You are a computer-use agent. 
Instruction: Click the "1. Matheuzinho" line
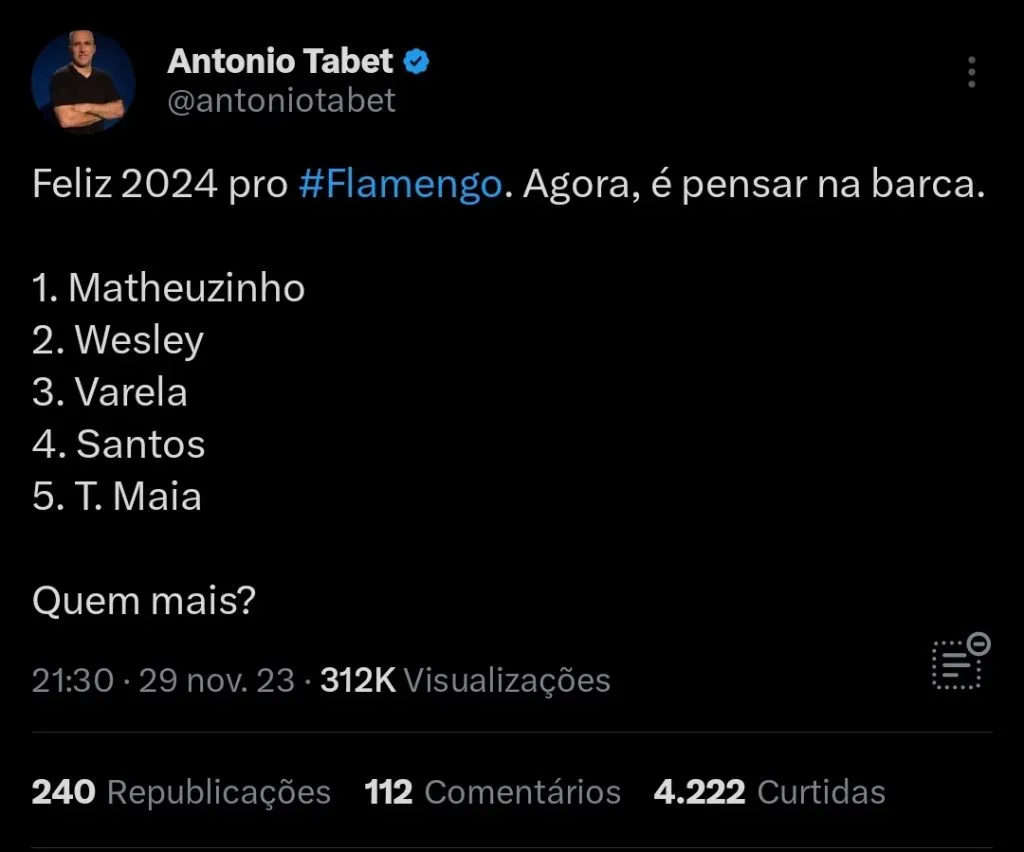pos(168,288)
